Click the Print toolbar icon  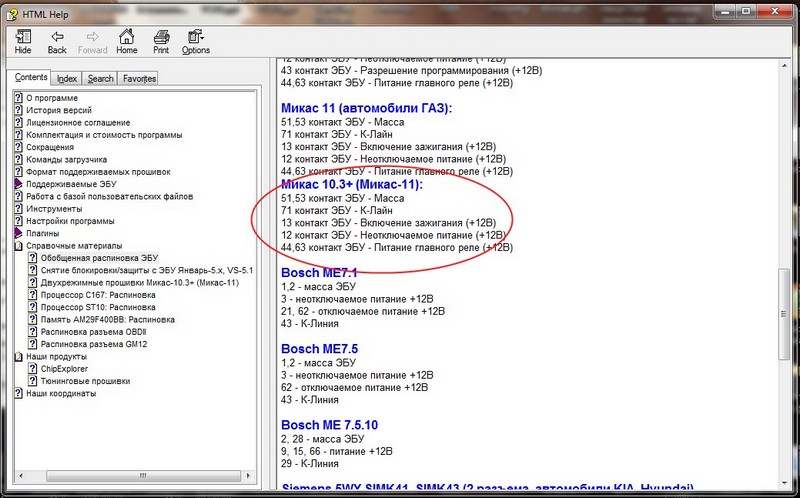coord(160,36)
